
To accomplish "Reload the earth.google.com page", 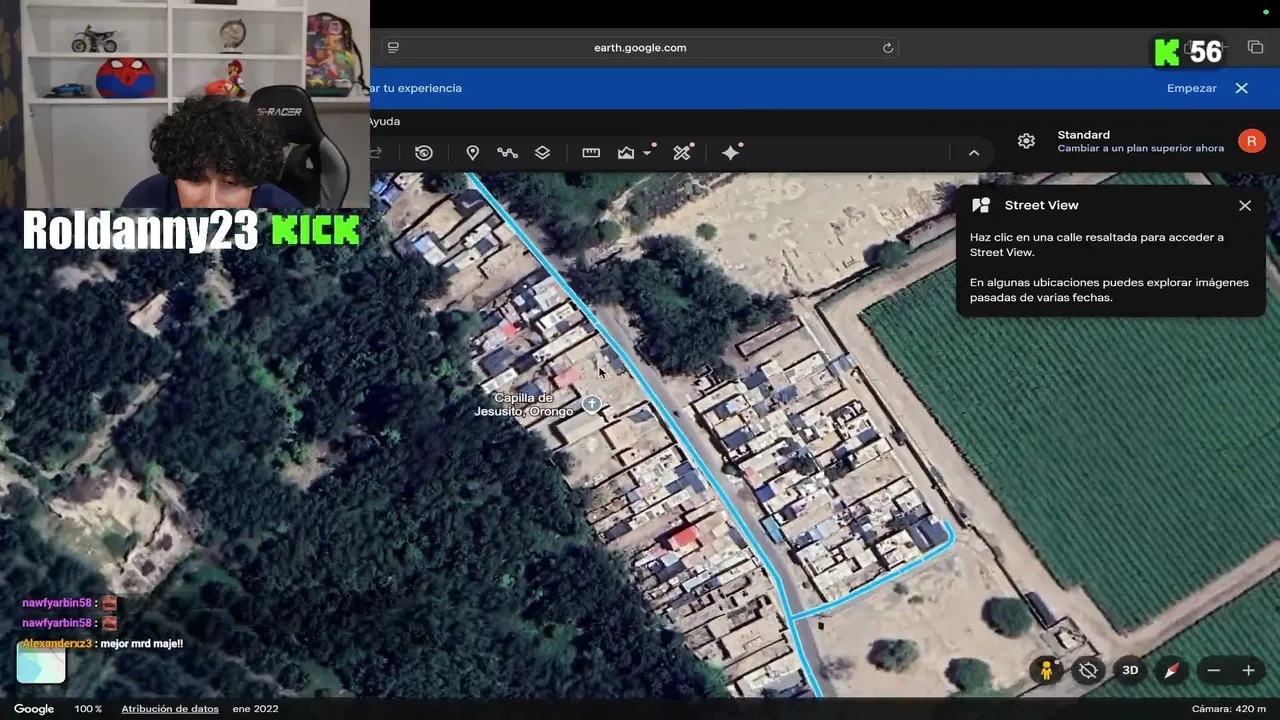I will coord(887,47).
